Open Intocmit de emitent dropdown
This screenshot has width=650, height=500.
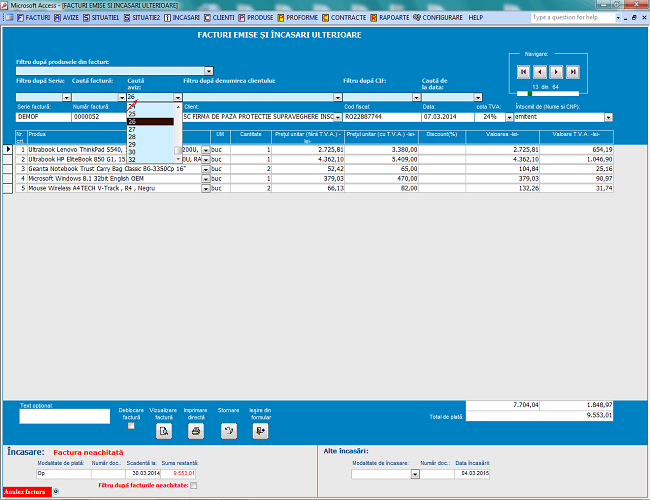coord(608,117)
